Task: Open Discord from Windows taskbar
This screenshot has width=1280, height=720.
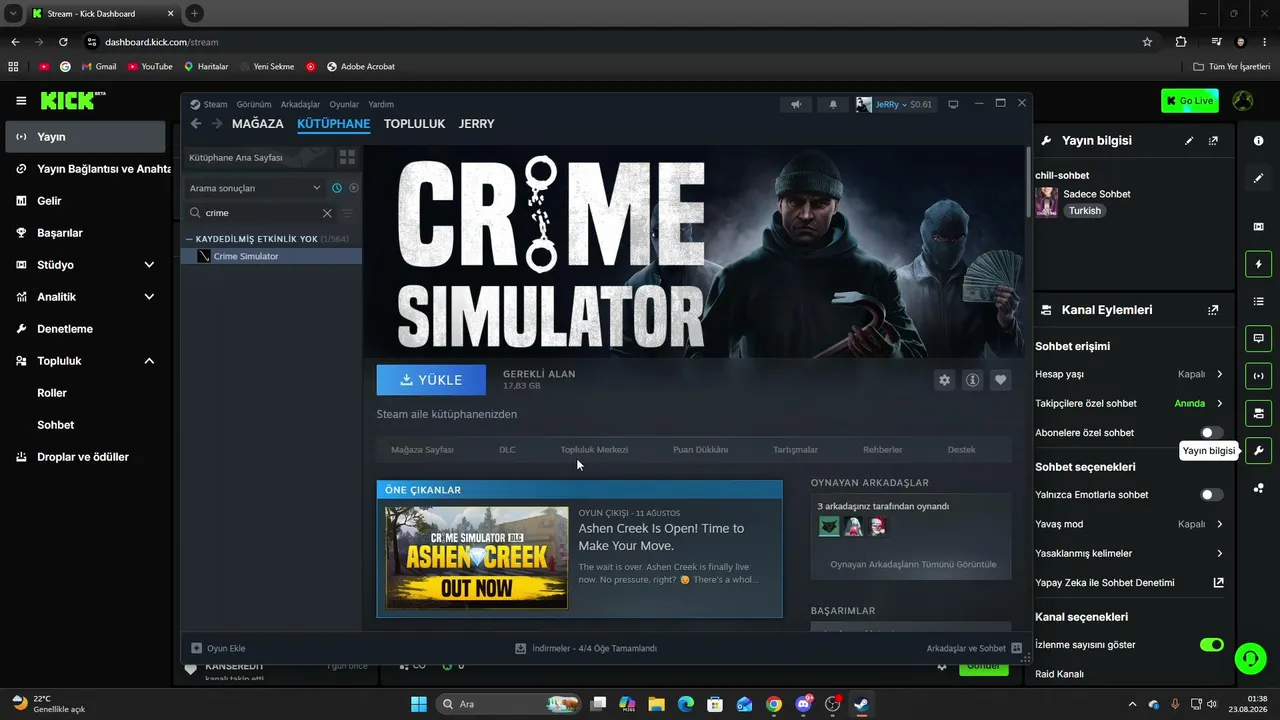Action: [803, 704]
